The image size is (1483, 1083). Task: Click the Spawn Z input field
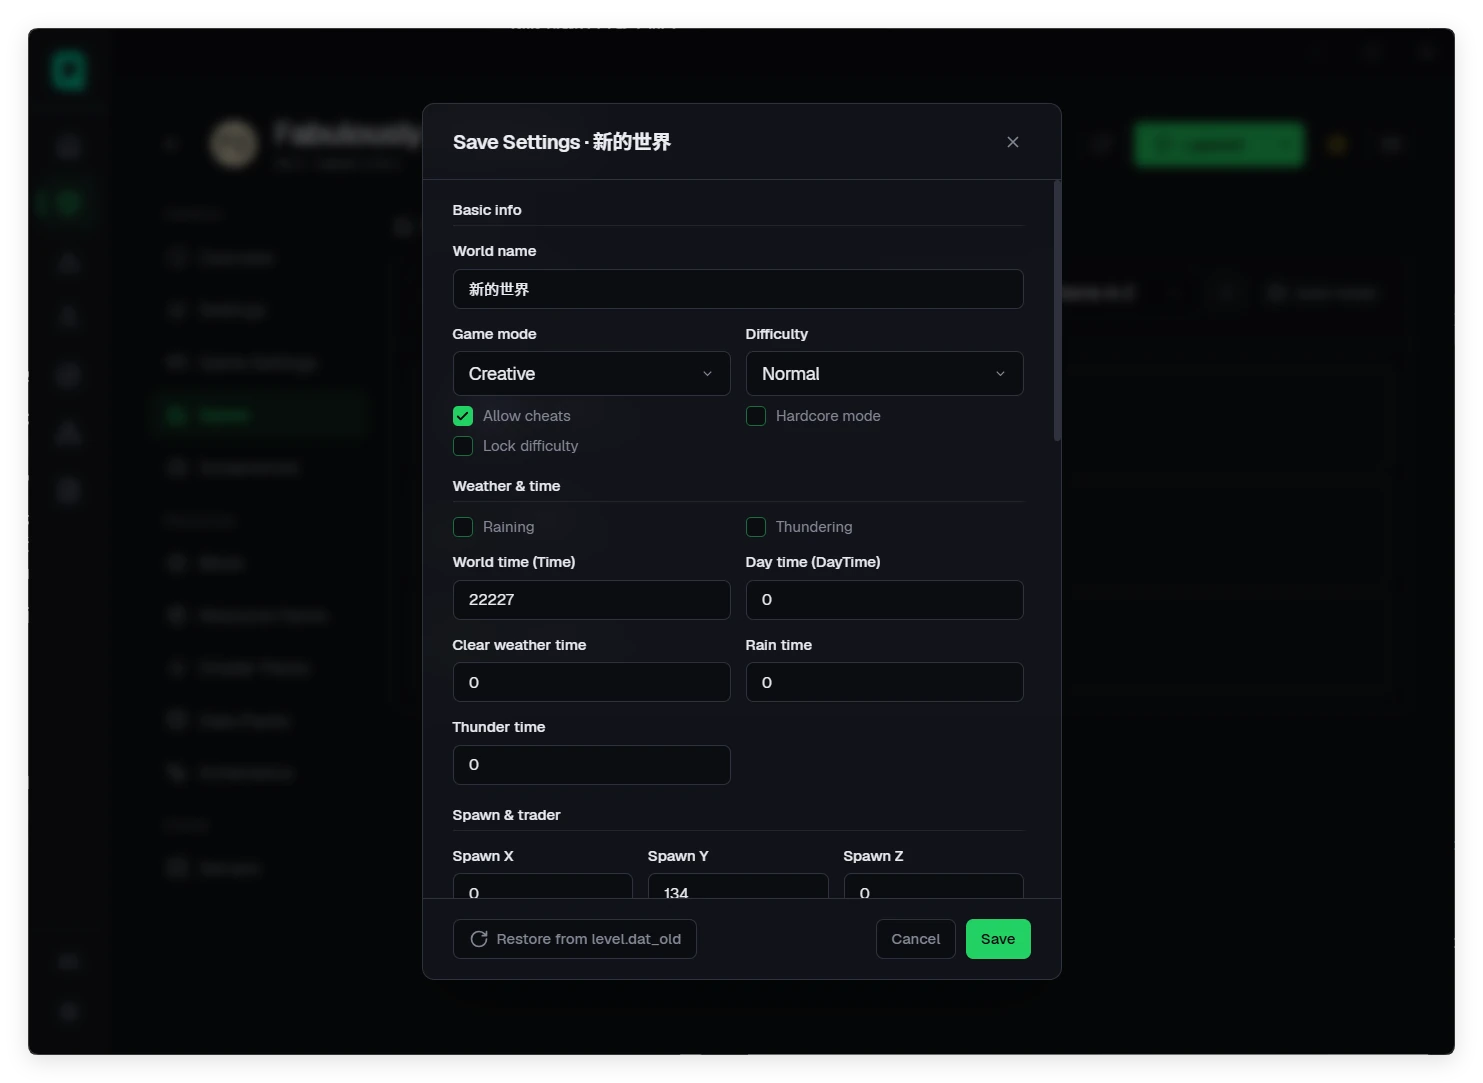click(933, 886)
